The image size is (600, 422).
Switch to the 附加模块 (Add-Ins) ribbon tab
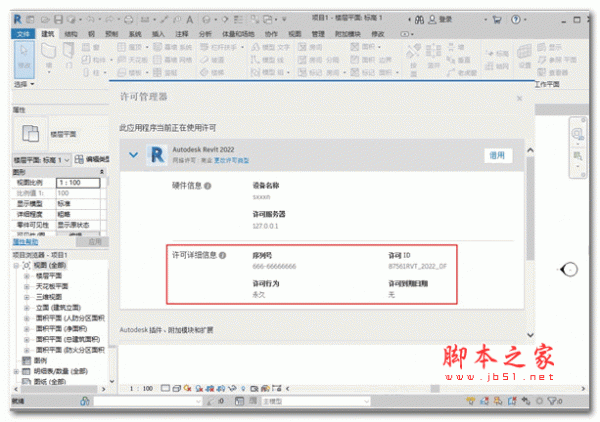click(x=348, y=34)
